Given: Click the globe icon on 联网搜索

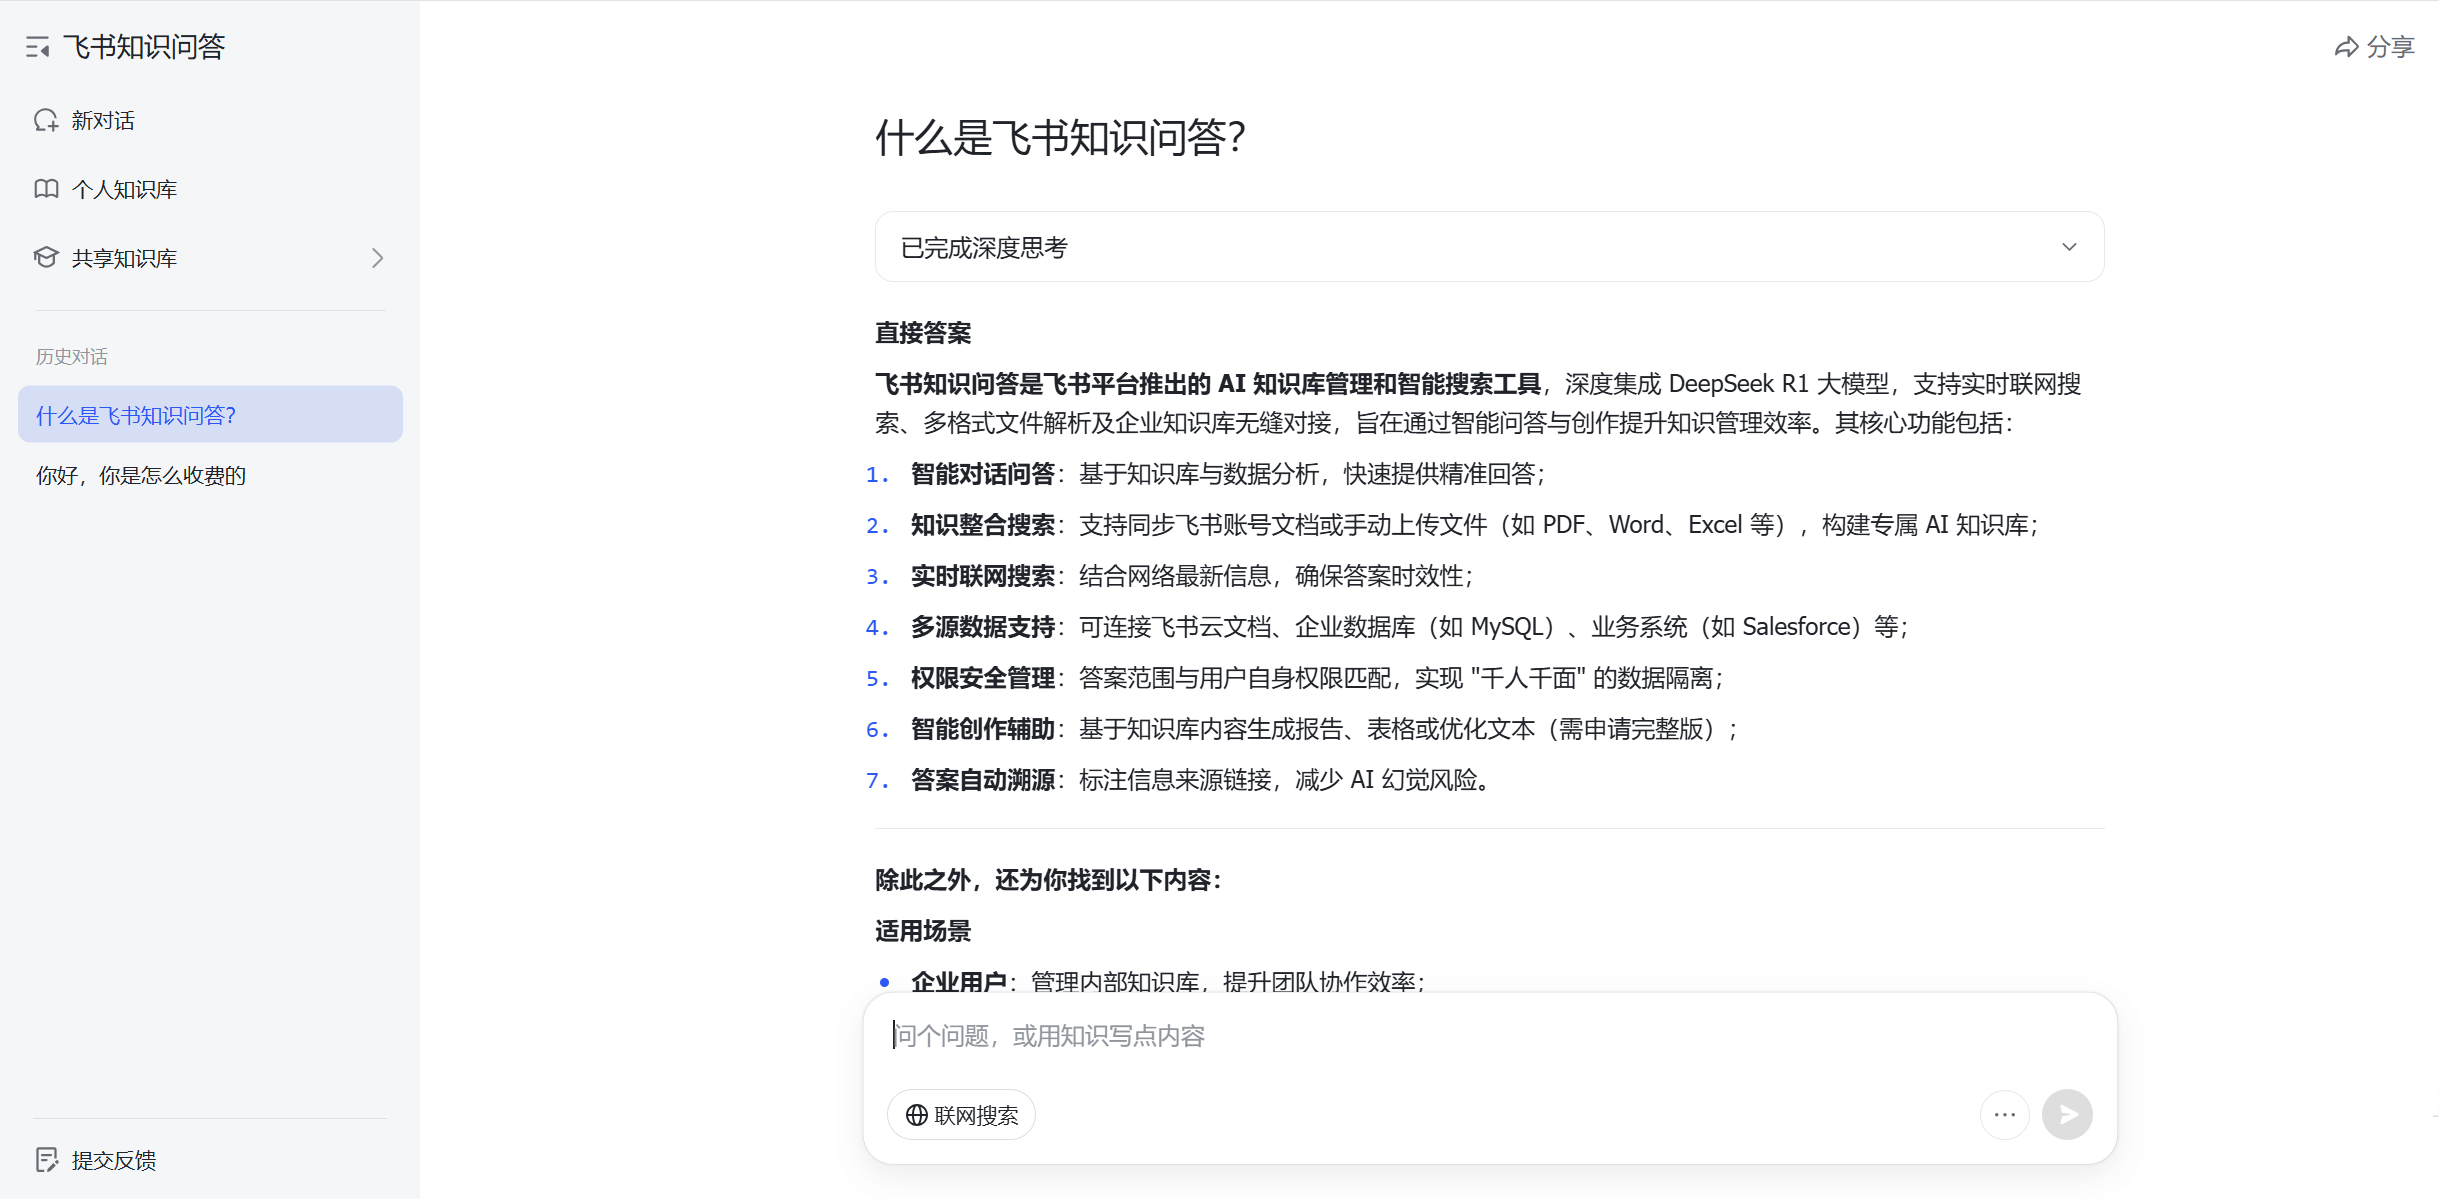Looking at the screenshot, I should [x=917, y=1114].
